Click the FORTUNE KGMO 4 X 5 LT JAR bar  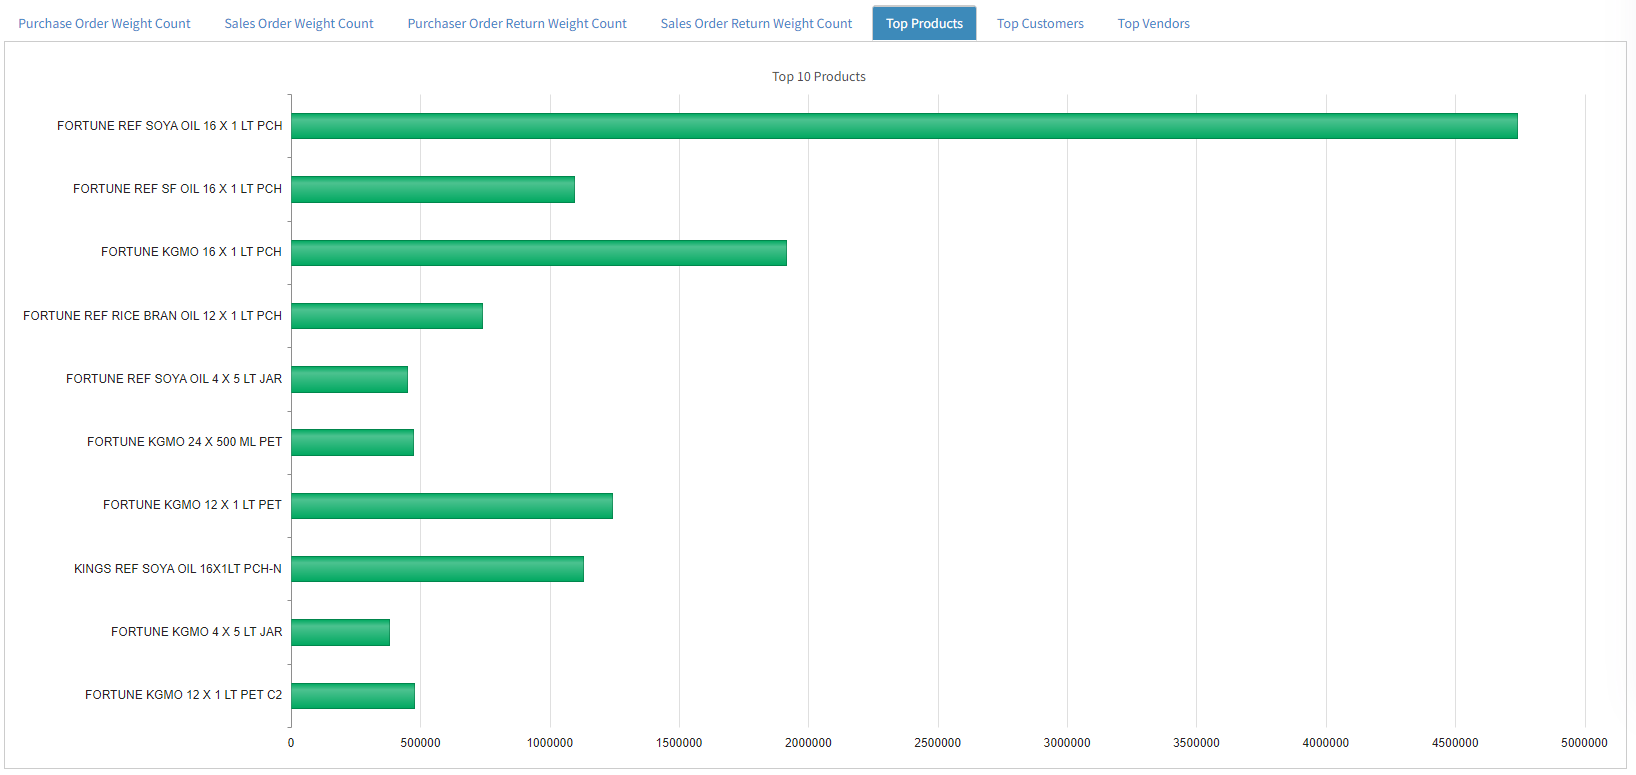[x=341, y=632]
